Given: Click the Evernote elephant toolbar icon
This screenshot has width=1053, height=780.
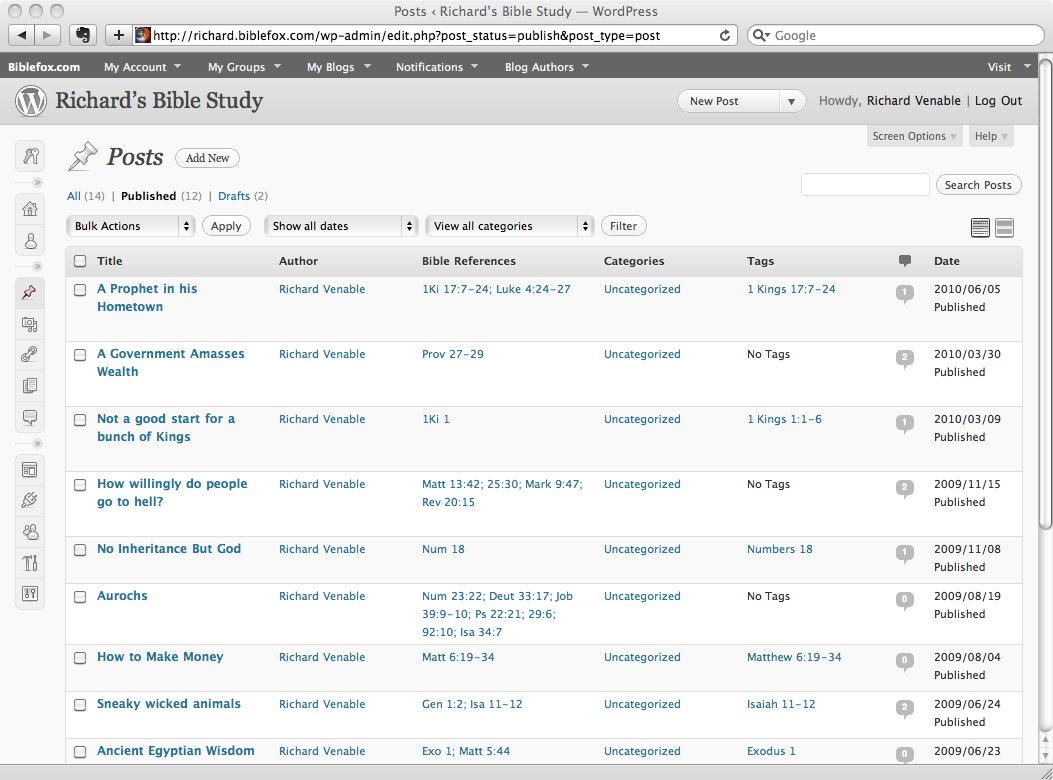Looking at the screenshot, I should click(83, 35).
